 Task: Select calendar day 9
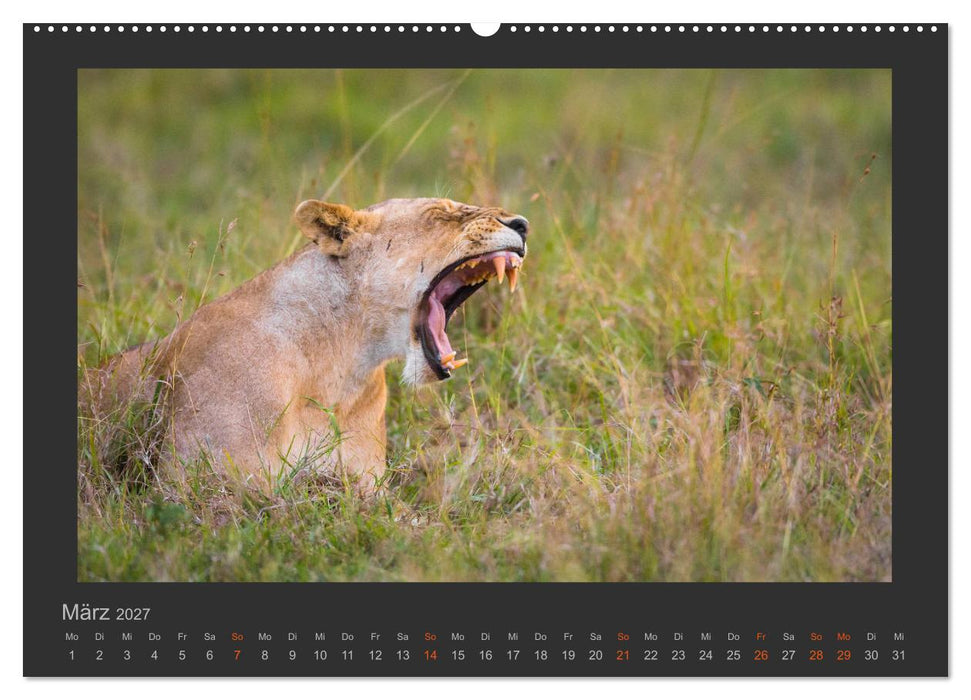click(x=292, y=655)
